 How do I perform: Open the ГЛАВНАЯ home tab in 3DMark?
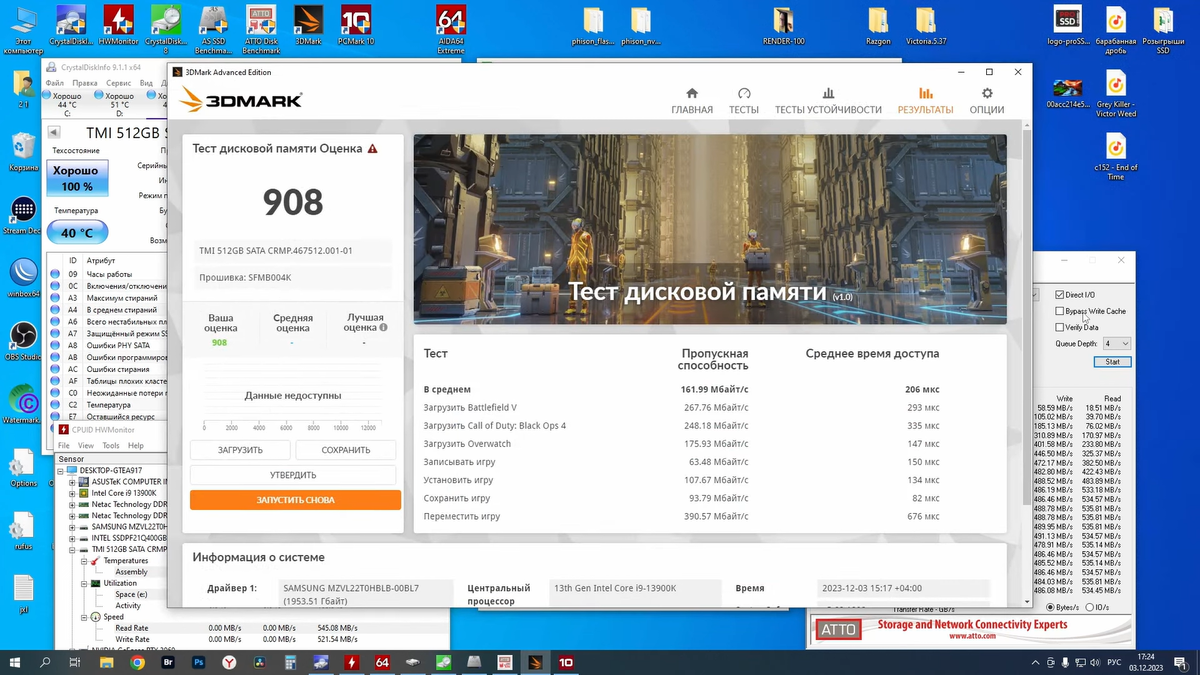click(692, 100)
